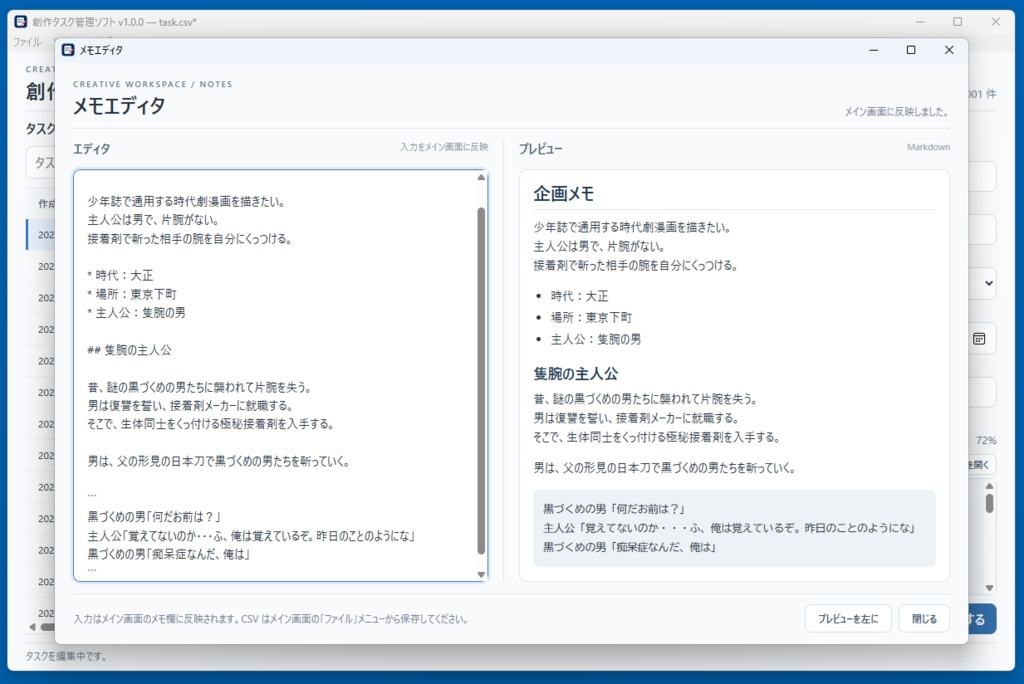Click the main window horizontal scroll left arrow
Screen dimensions: 1024x684
32,627
